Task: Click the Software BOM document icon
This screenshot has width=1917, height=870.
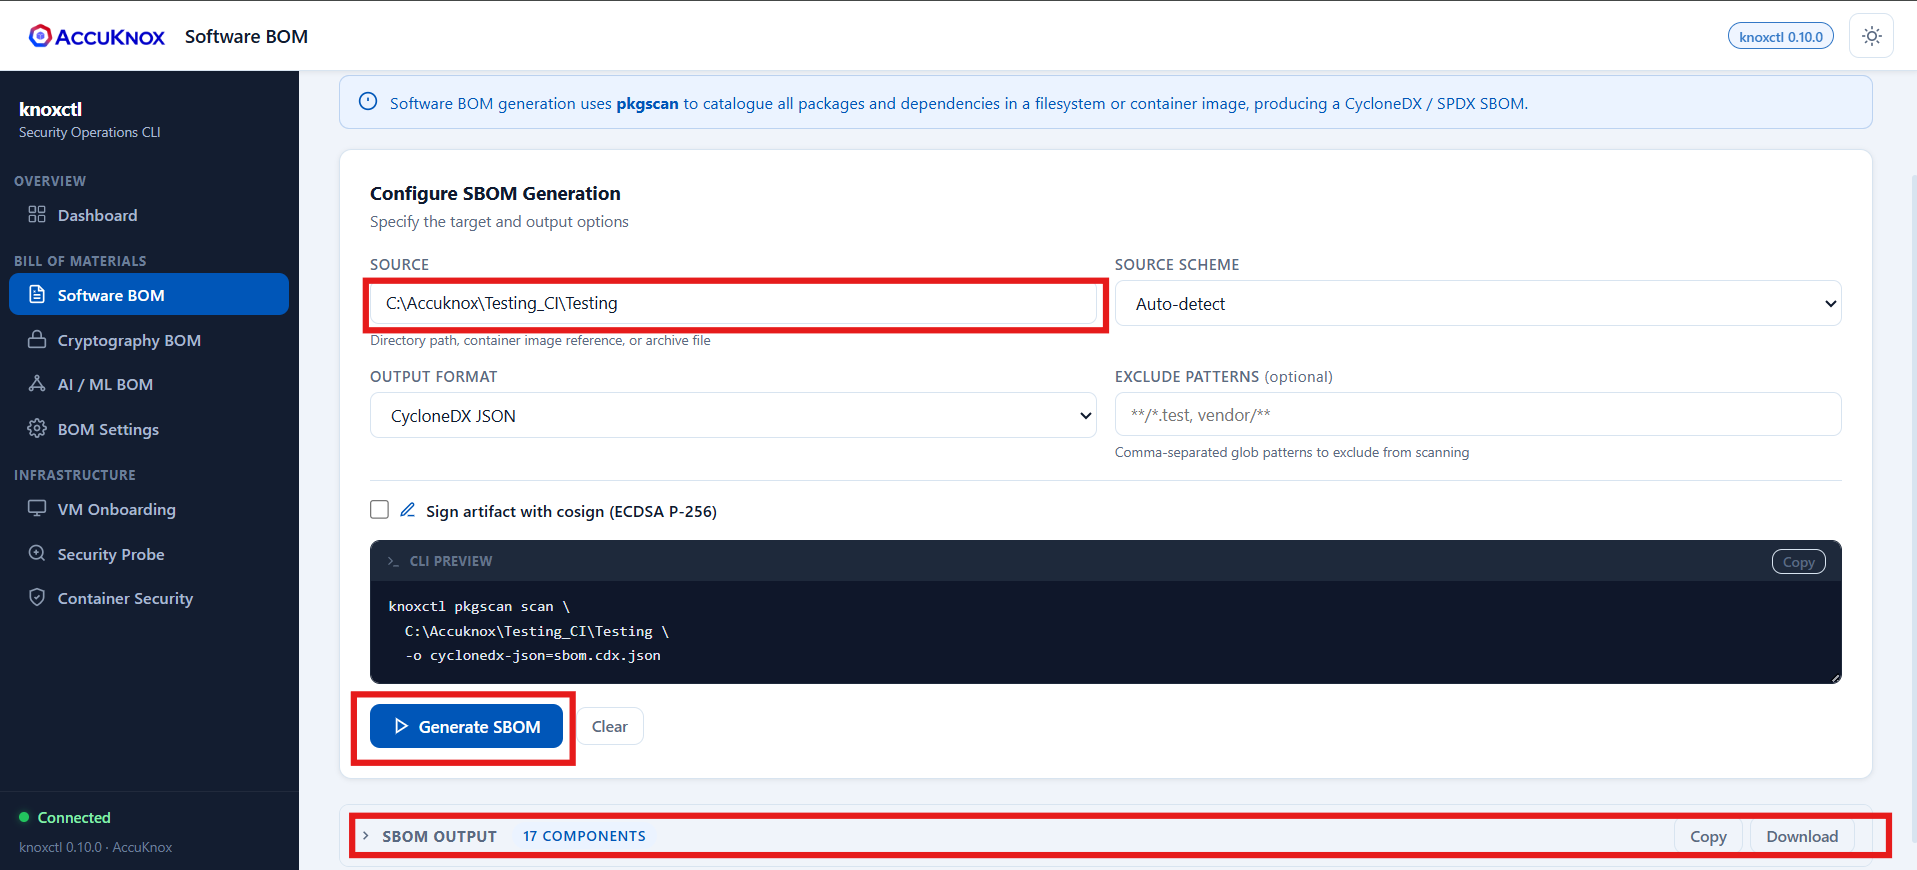Action: coord(37,294)
